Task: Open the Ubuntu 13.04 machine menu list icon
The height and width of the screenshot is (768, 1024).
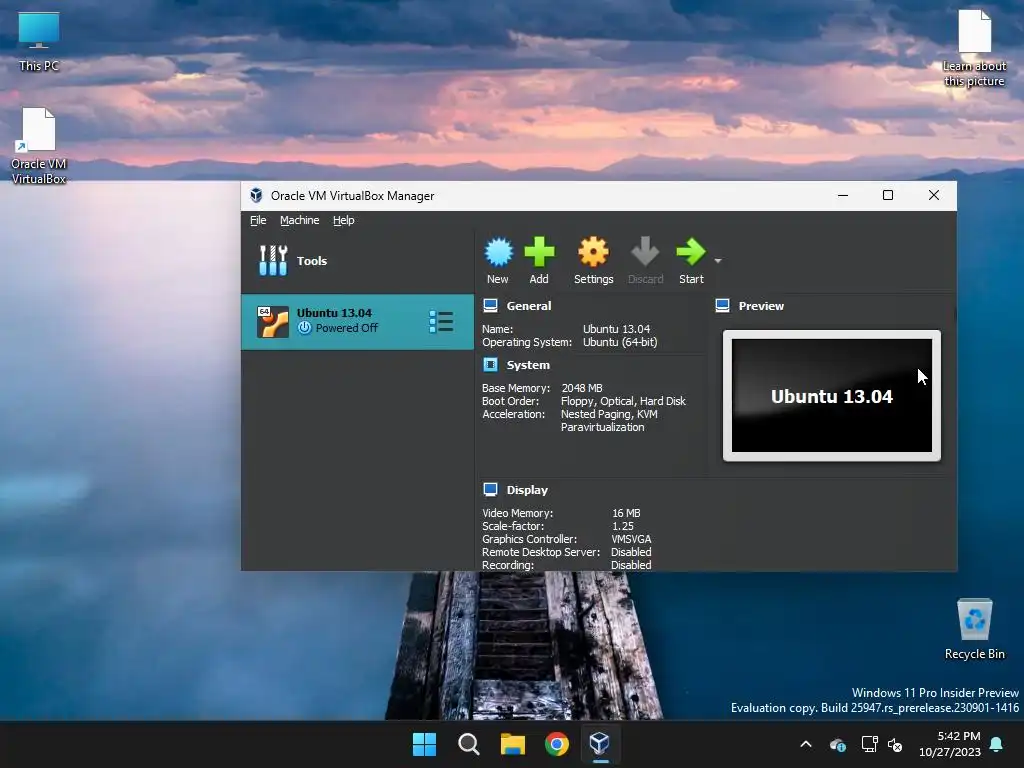Action: pos(441,321)
